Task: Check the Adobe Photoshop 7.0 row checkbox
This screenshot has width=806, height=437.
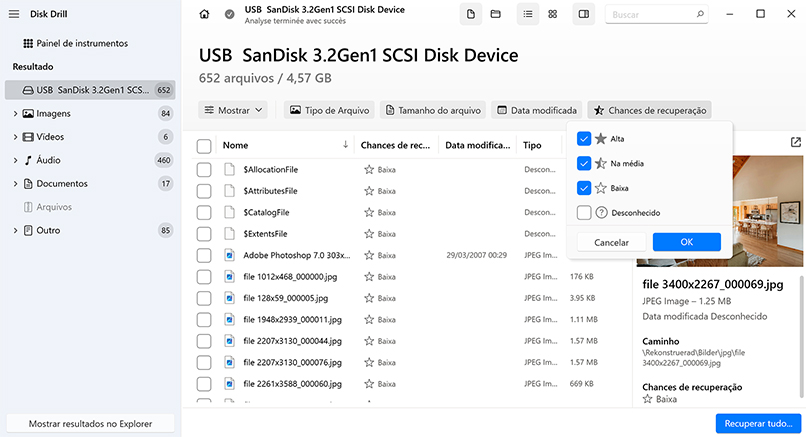Action: 204,256
